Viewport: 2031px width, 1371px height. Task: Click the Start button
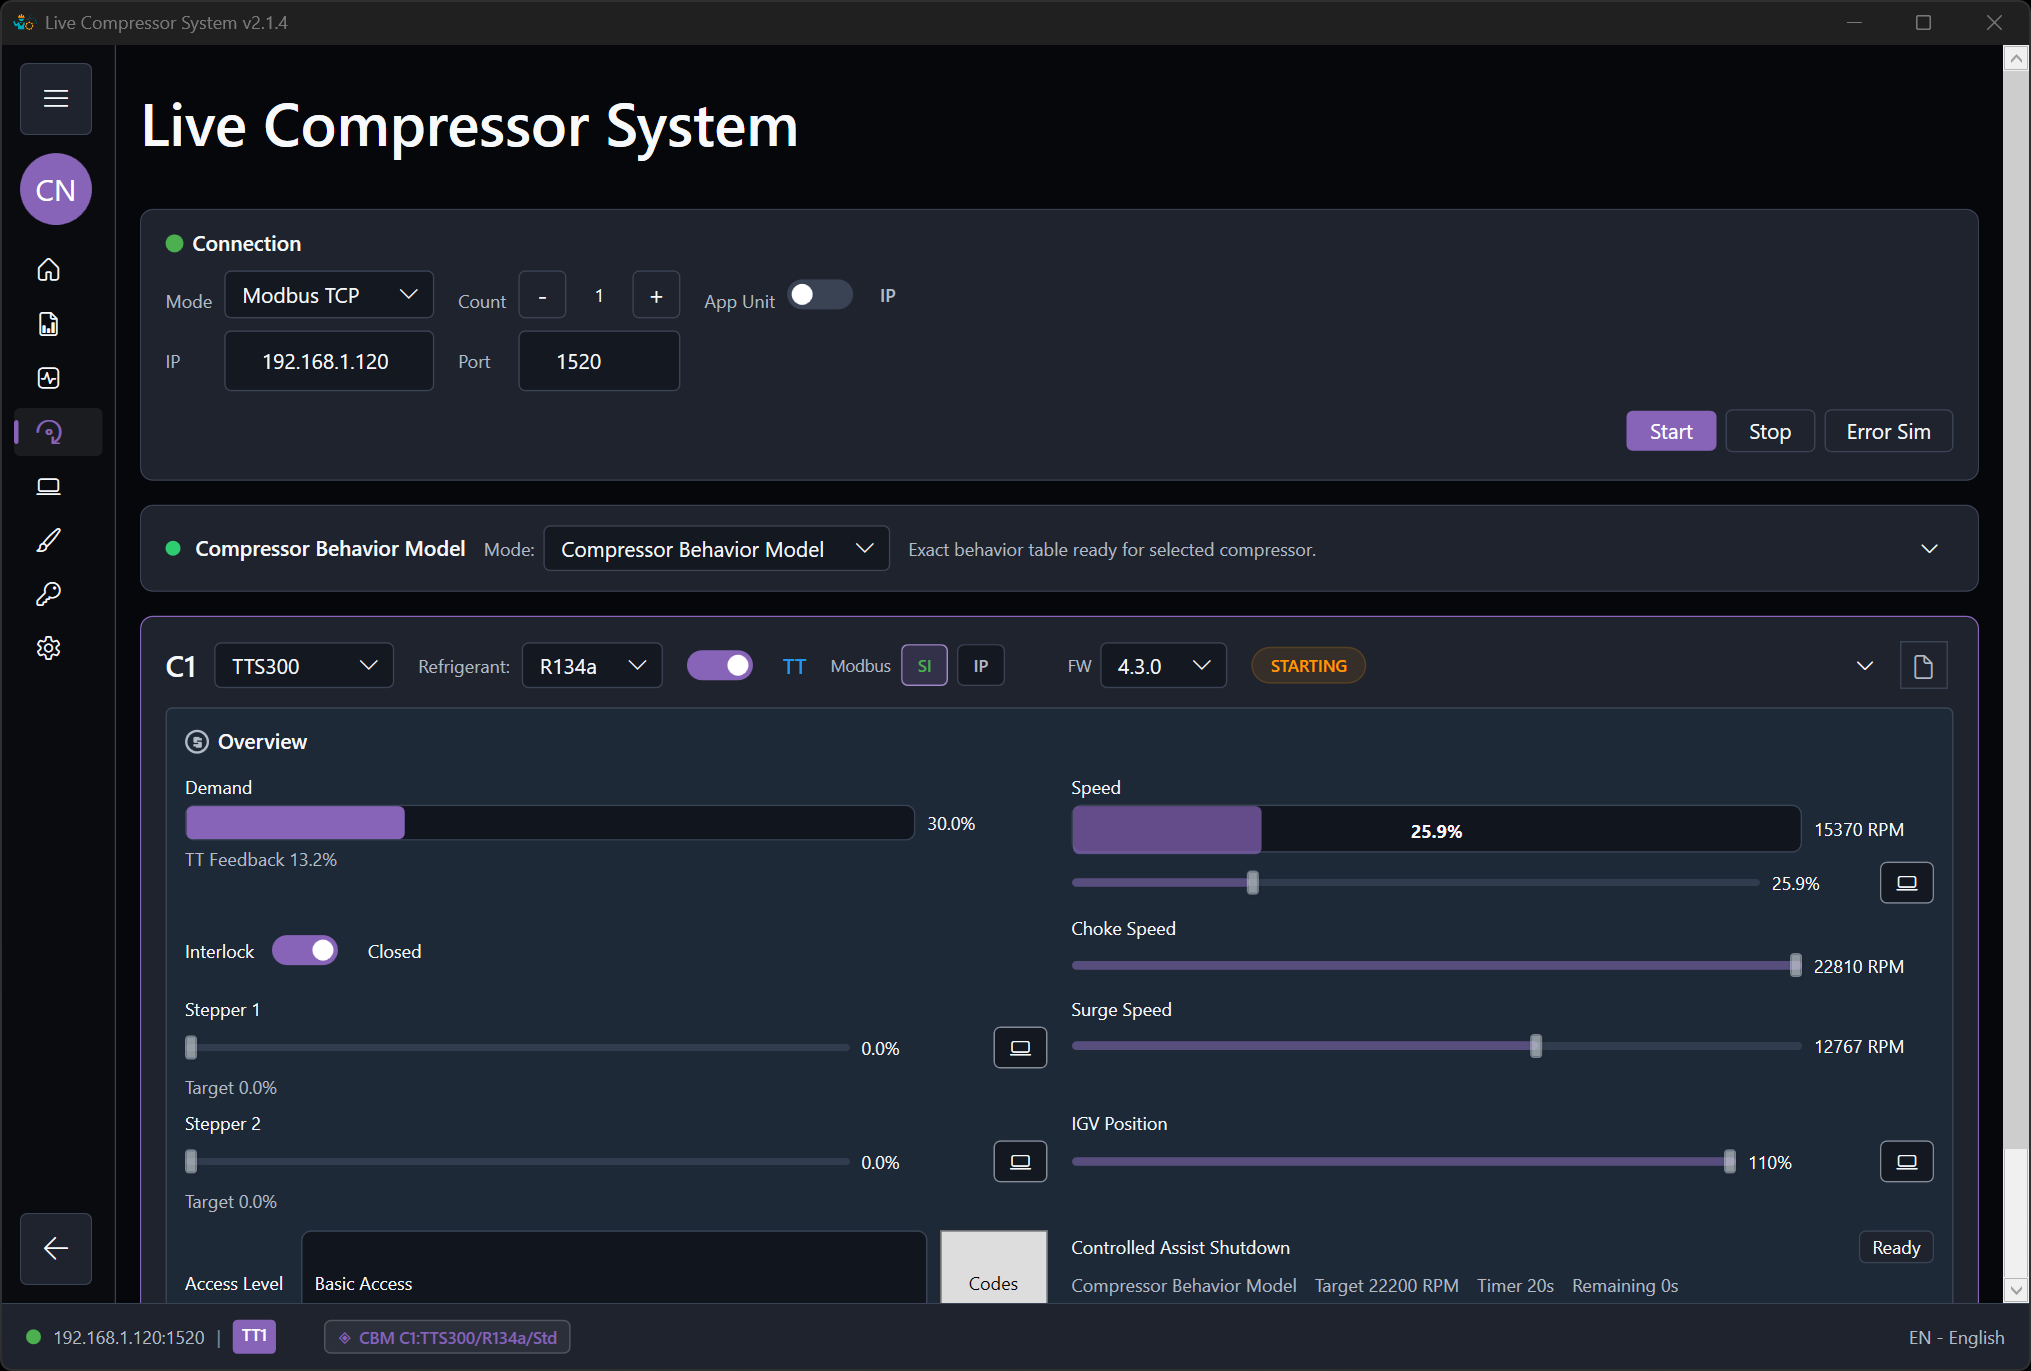tap(1671, 432)
